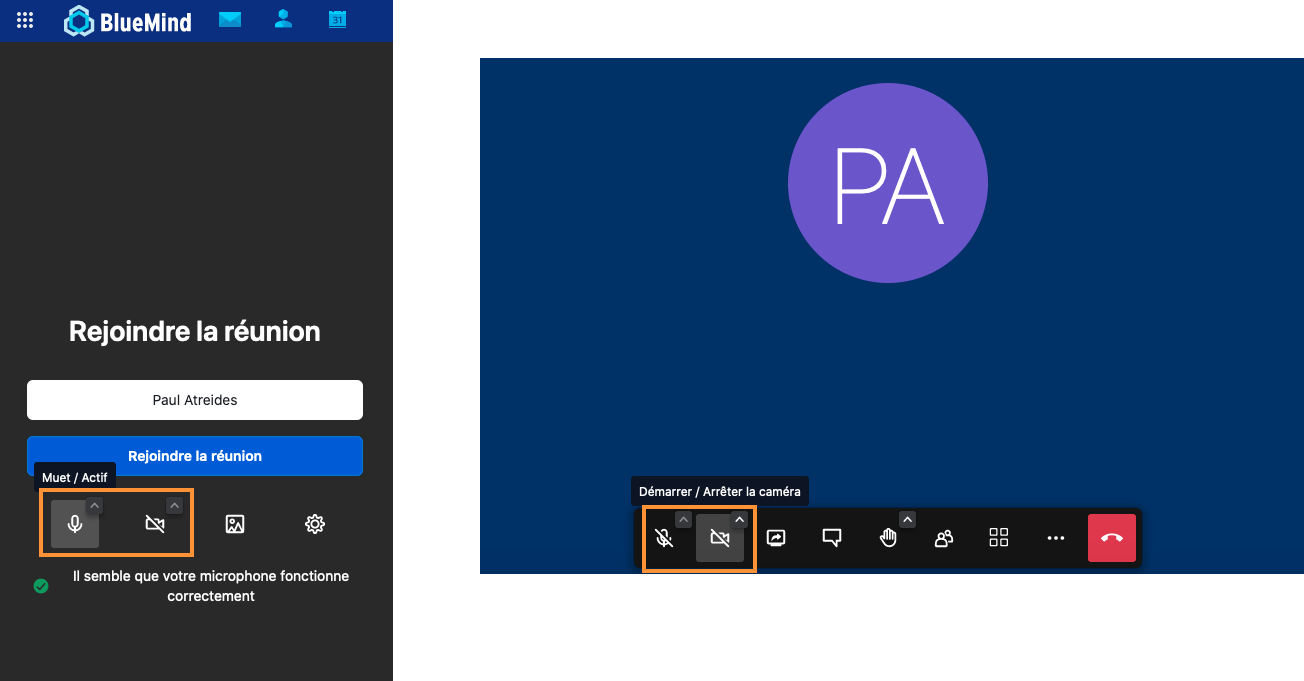Expand microphone options in the pre-join panel

coord(95,506)
